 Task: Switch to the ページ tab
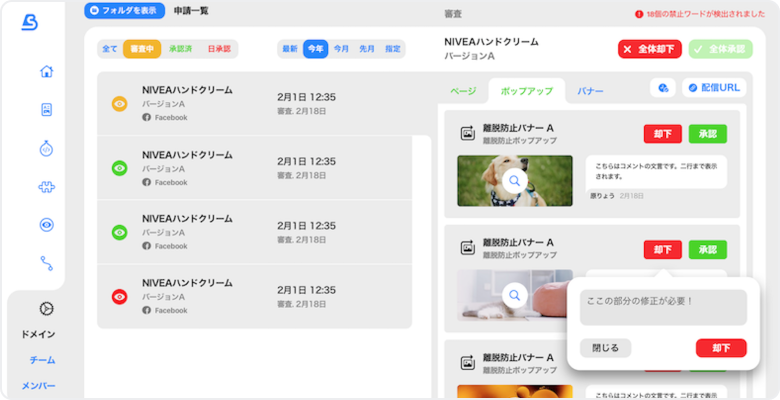pyautogui.click(x=463, y=91)
